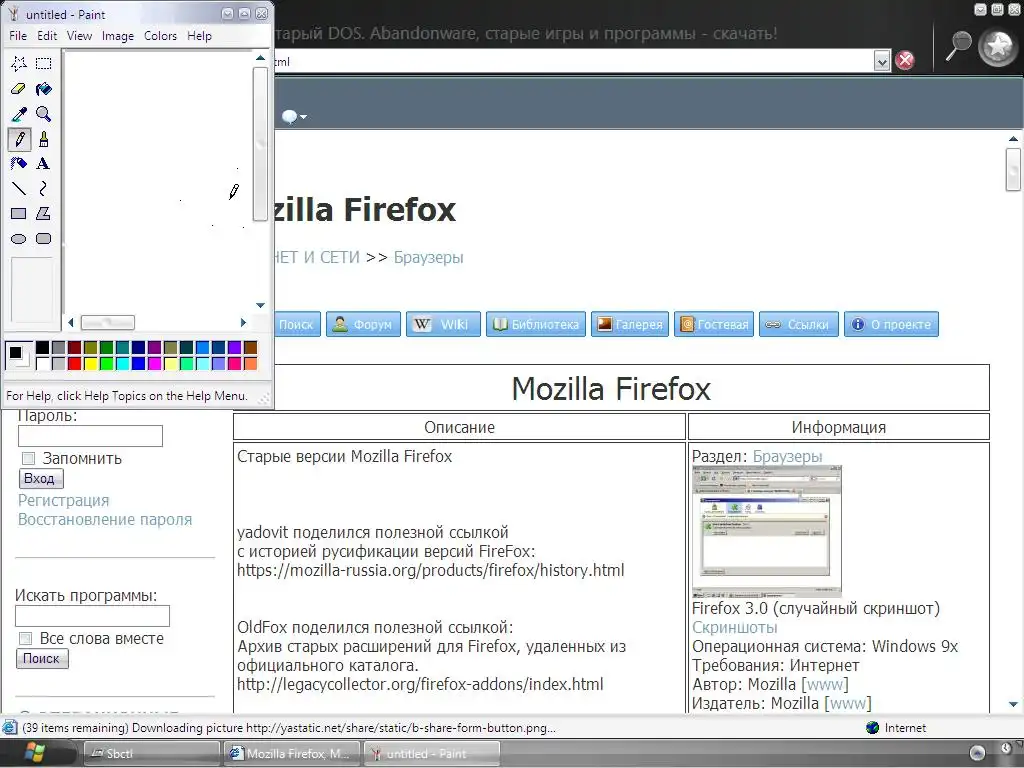The height and width of the screenshot is (768, 1024).
Task: Click the Поиск button under program search
Action: [42, 659]
